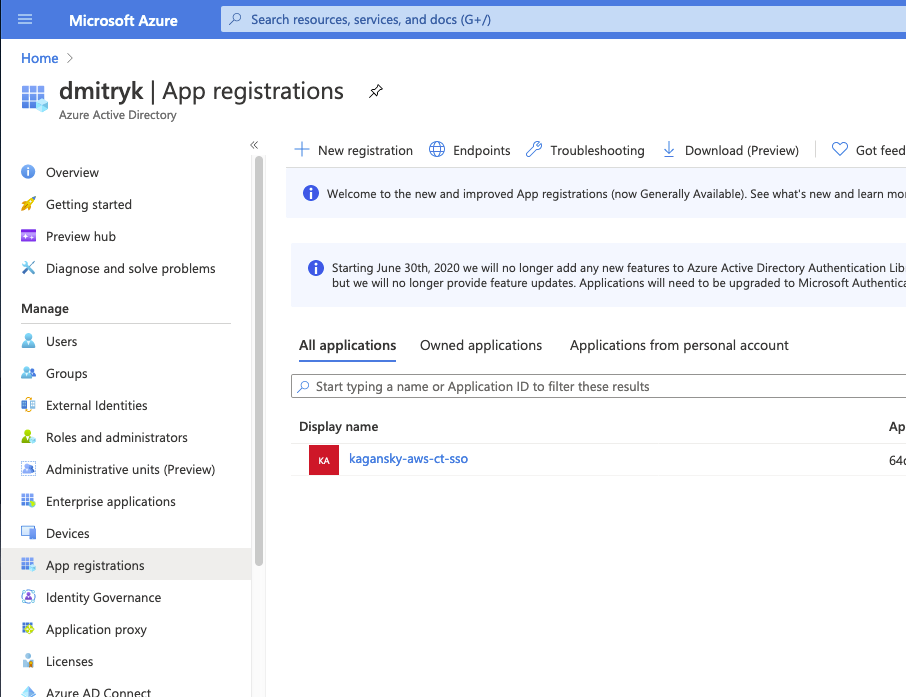Open Getting started in the sidebar
The height and width of the screenshot is (697, 906).
point(89,204)
